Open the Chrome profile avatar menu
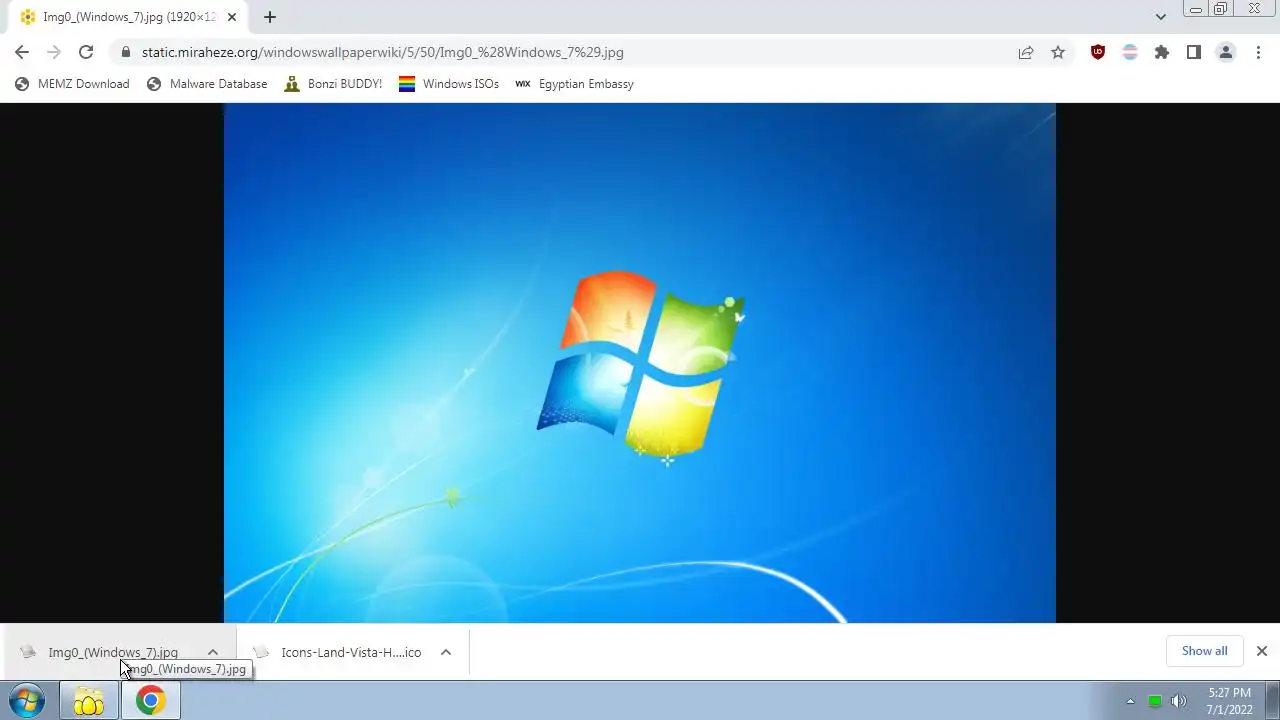Viewport: 1280px width, 720px height. (x=1226, y=52)
